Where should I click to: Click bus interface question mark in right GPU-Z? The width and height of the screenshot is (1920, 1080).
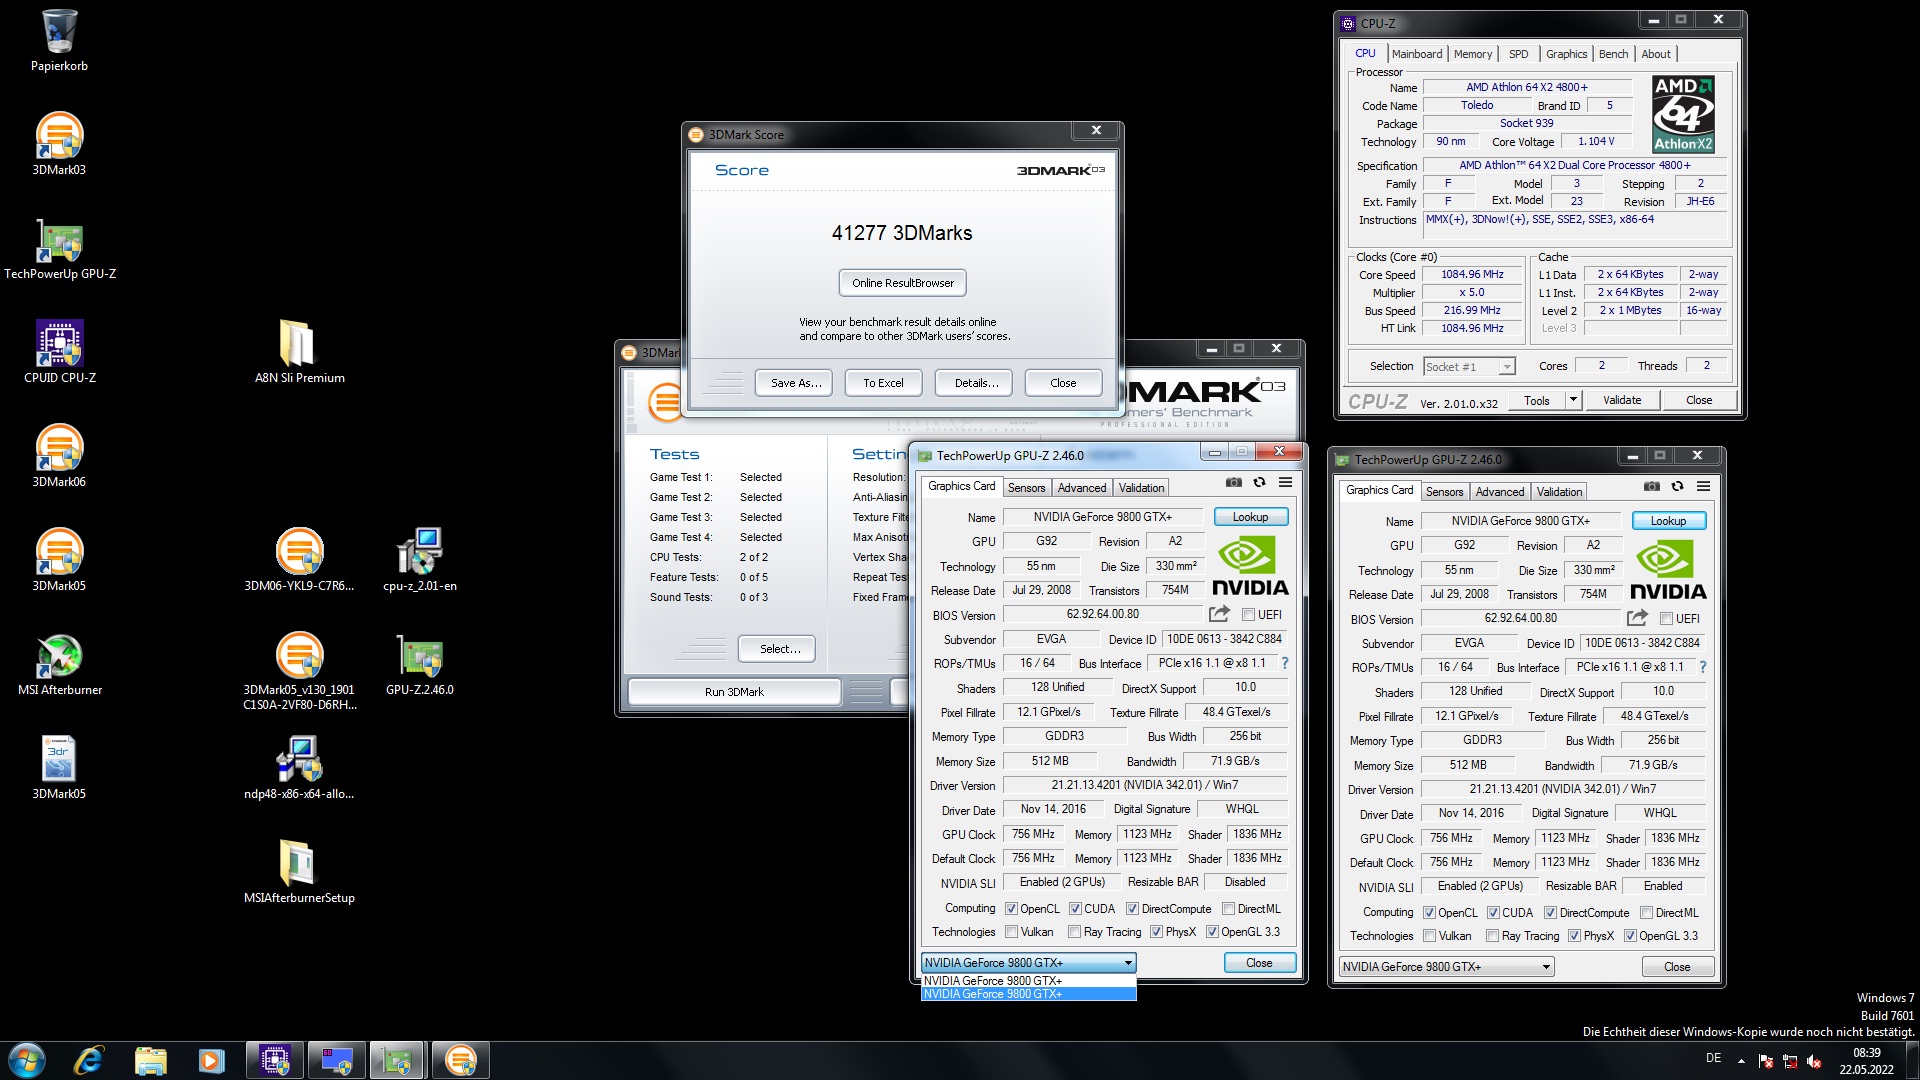tap(1702, 667)
